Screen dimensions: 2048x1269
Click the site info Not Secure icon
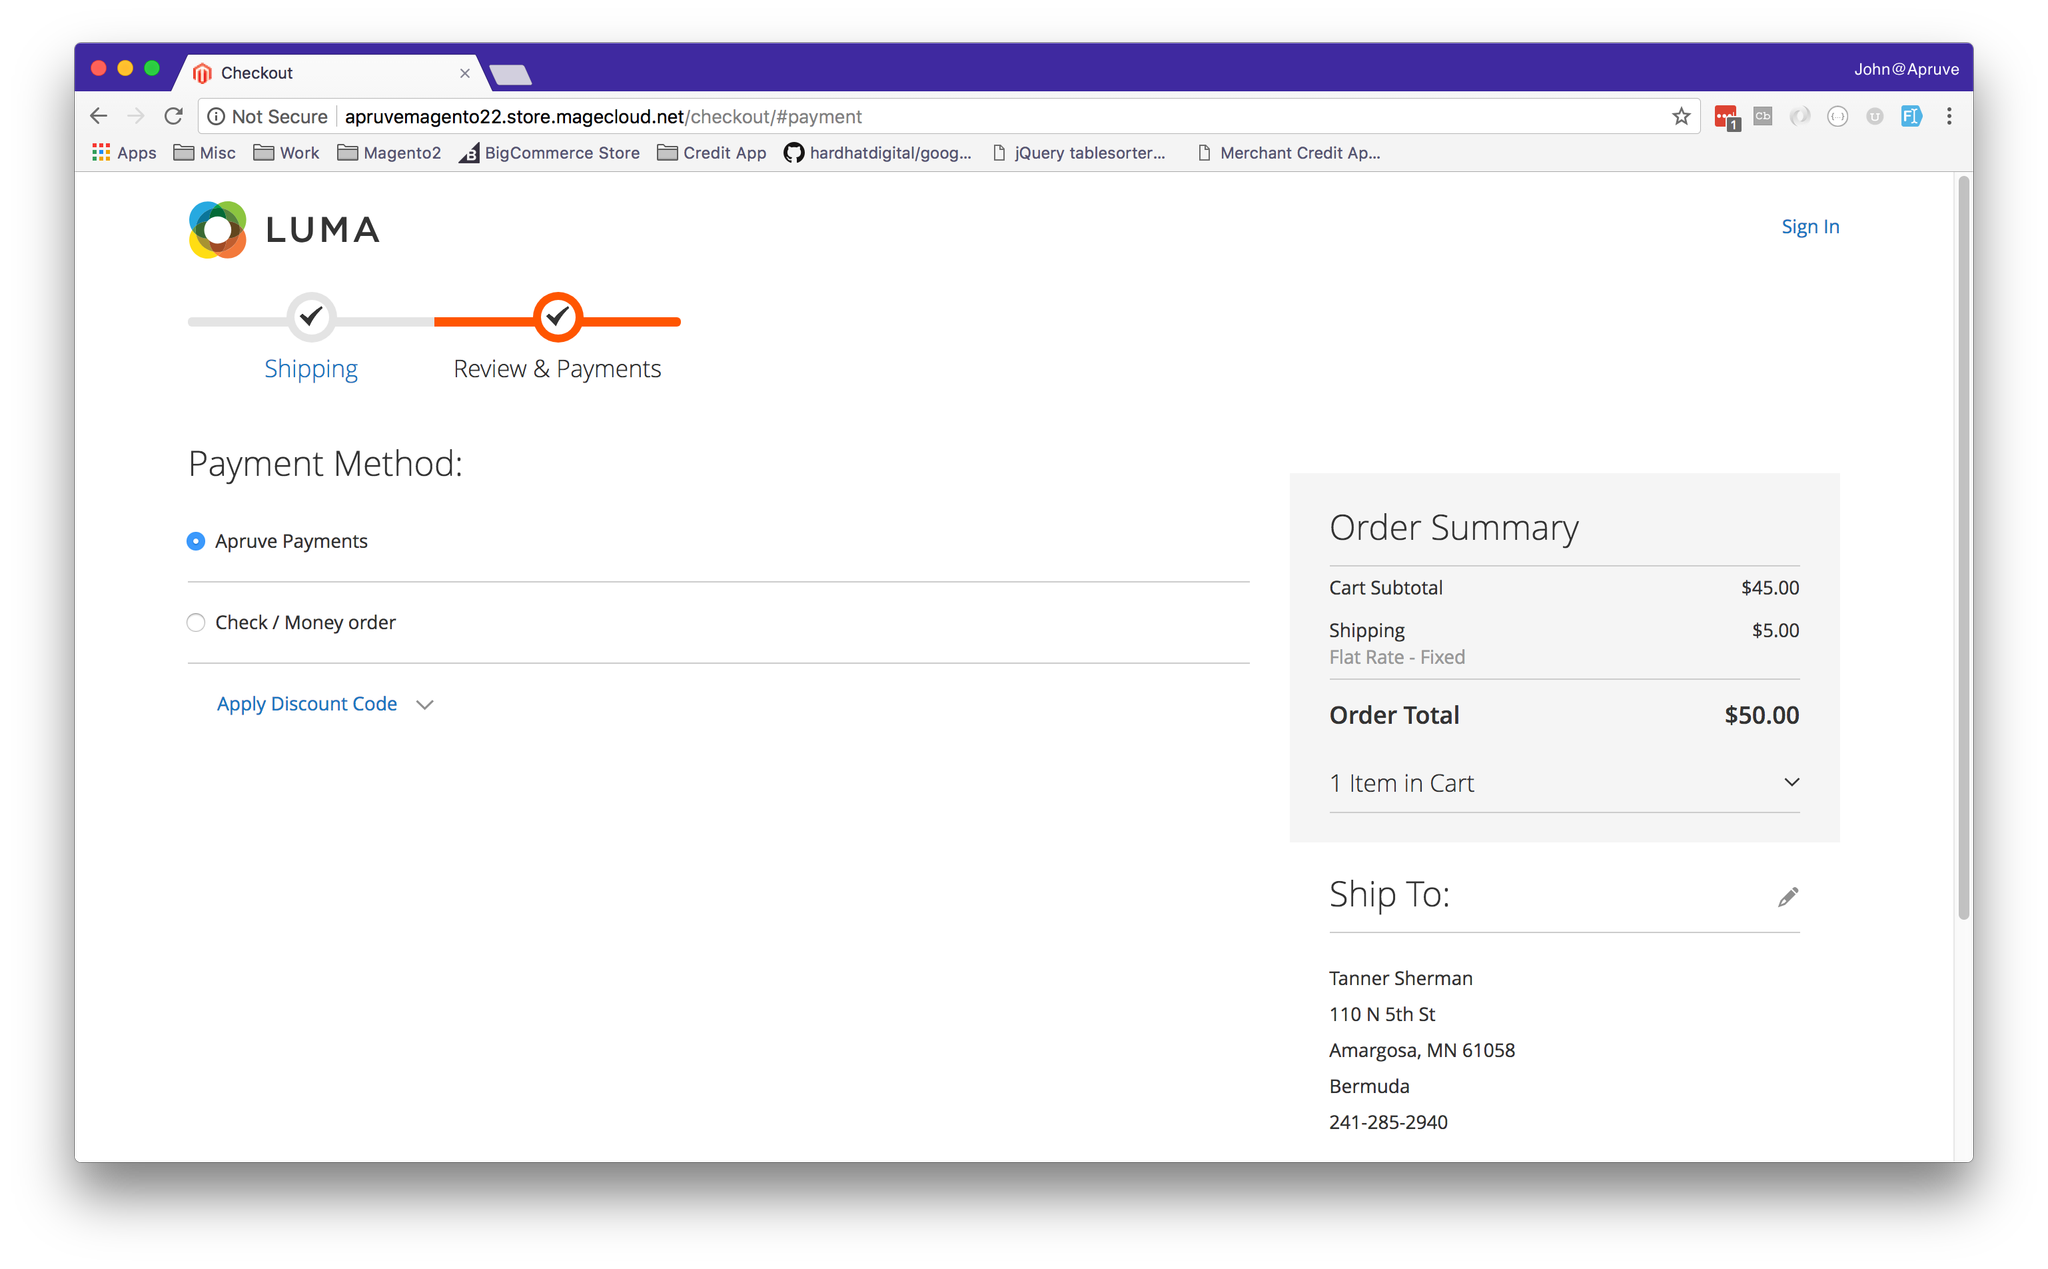(x=217, y=117)
